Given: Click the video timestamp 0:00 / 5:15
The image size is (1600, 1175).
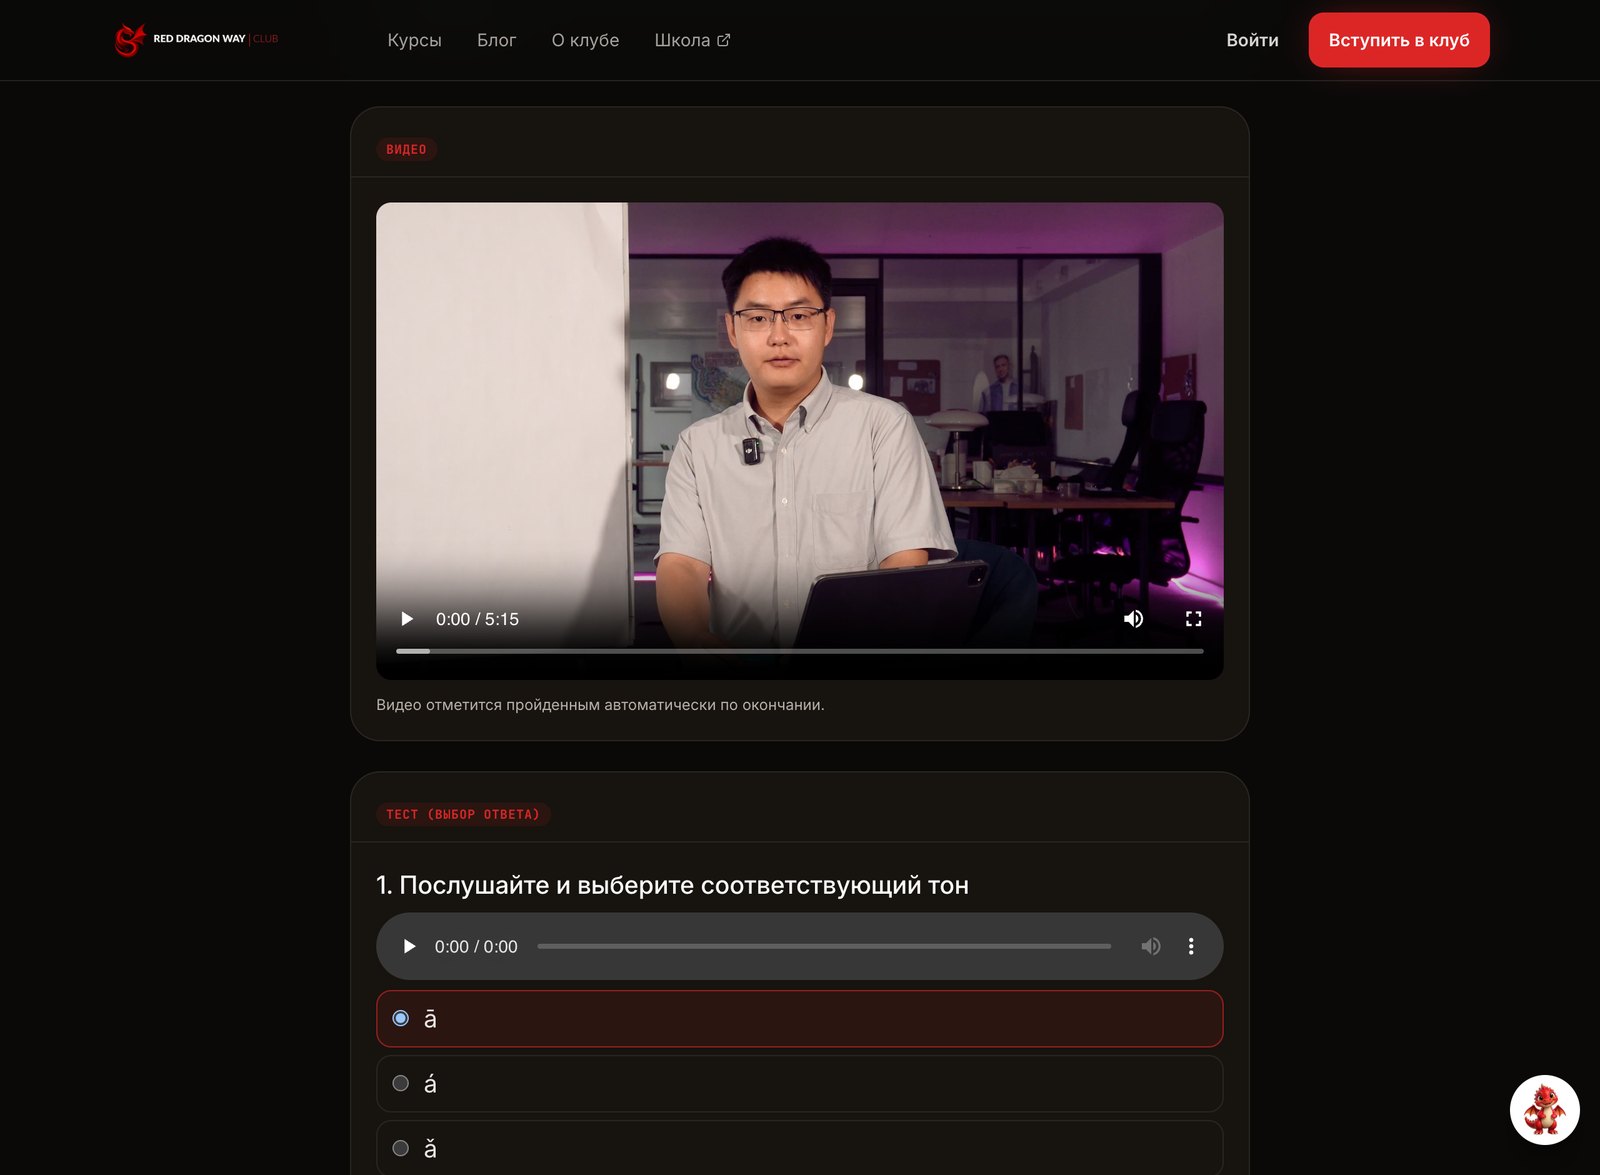Looking at the screenshot, I should point(477,619).
